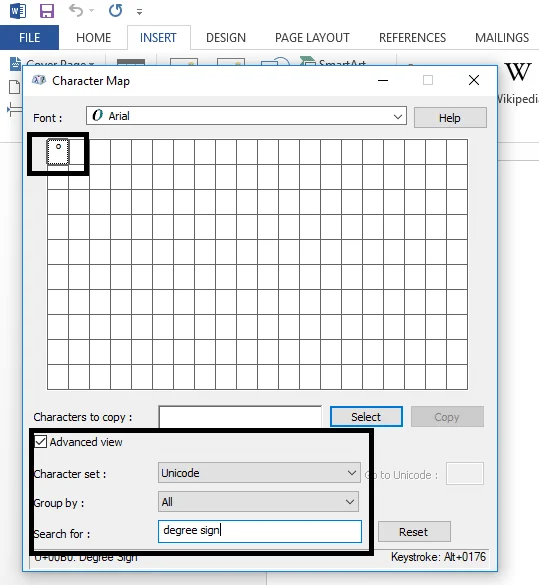The image size is (539, 585).
Task: Click the Keystroke: Alt+0176 status text
Action: click(438, 557)
